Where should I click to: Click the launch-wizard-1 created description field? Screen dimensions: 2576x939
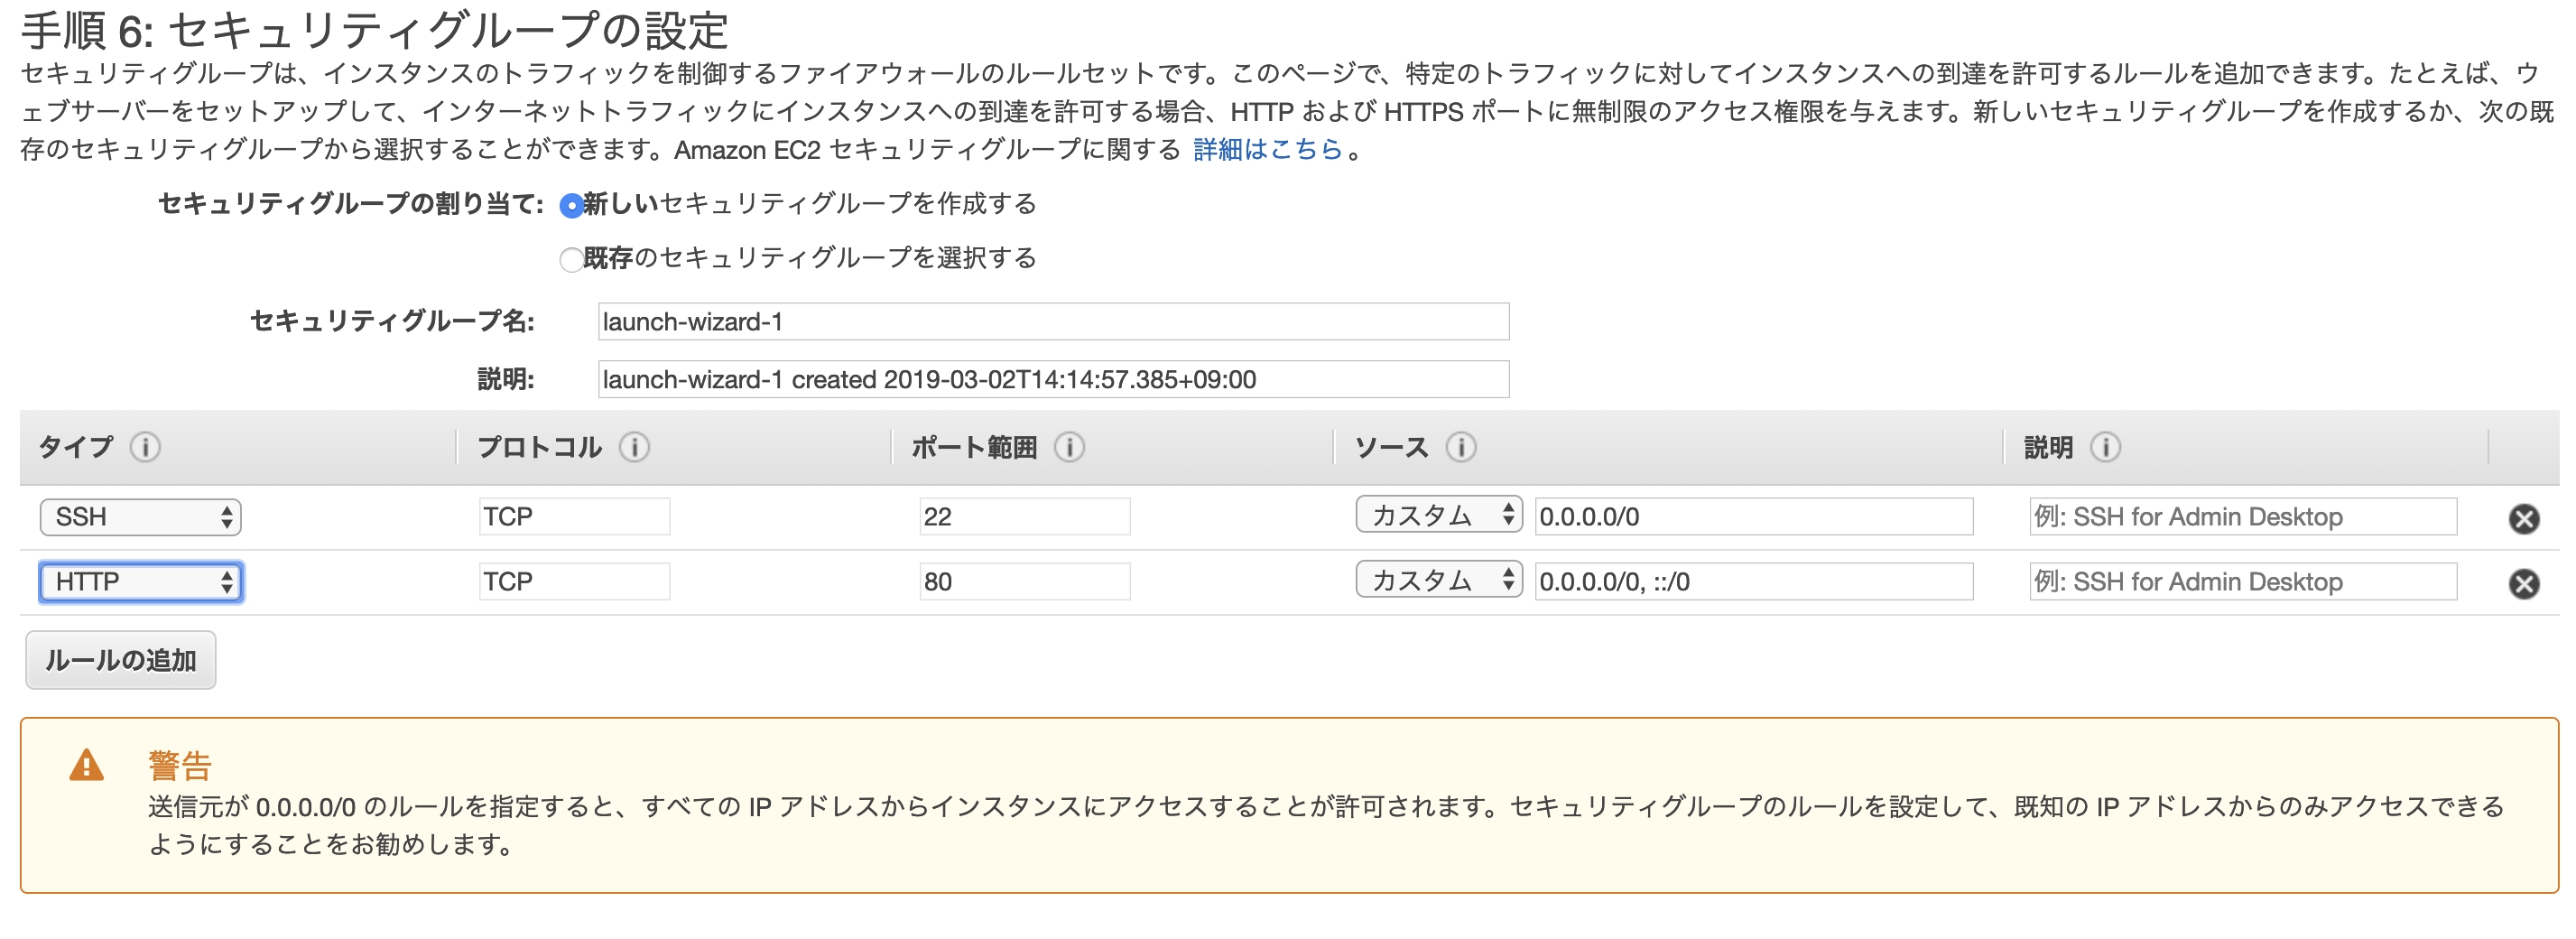1052,380
